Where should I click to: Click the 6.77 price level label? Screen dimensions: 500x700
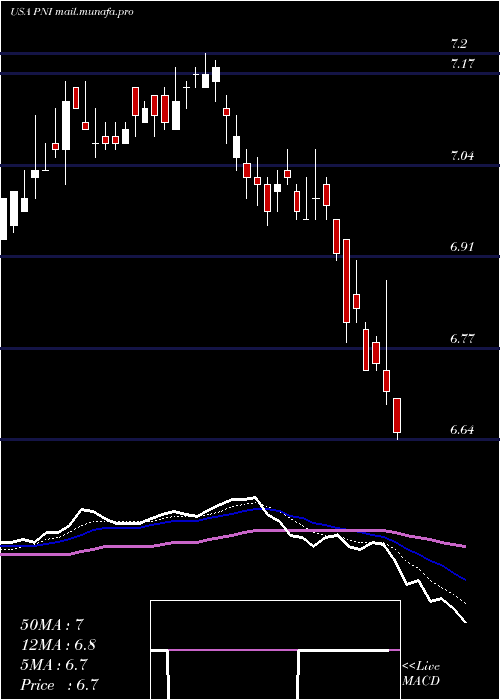click(x=462, y=339)
